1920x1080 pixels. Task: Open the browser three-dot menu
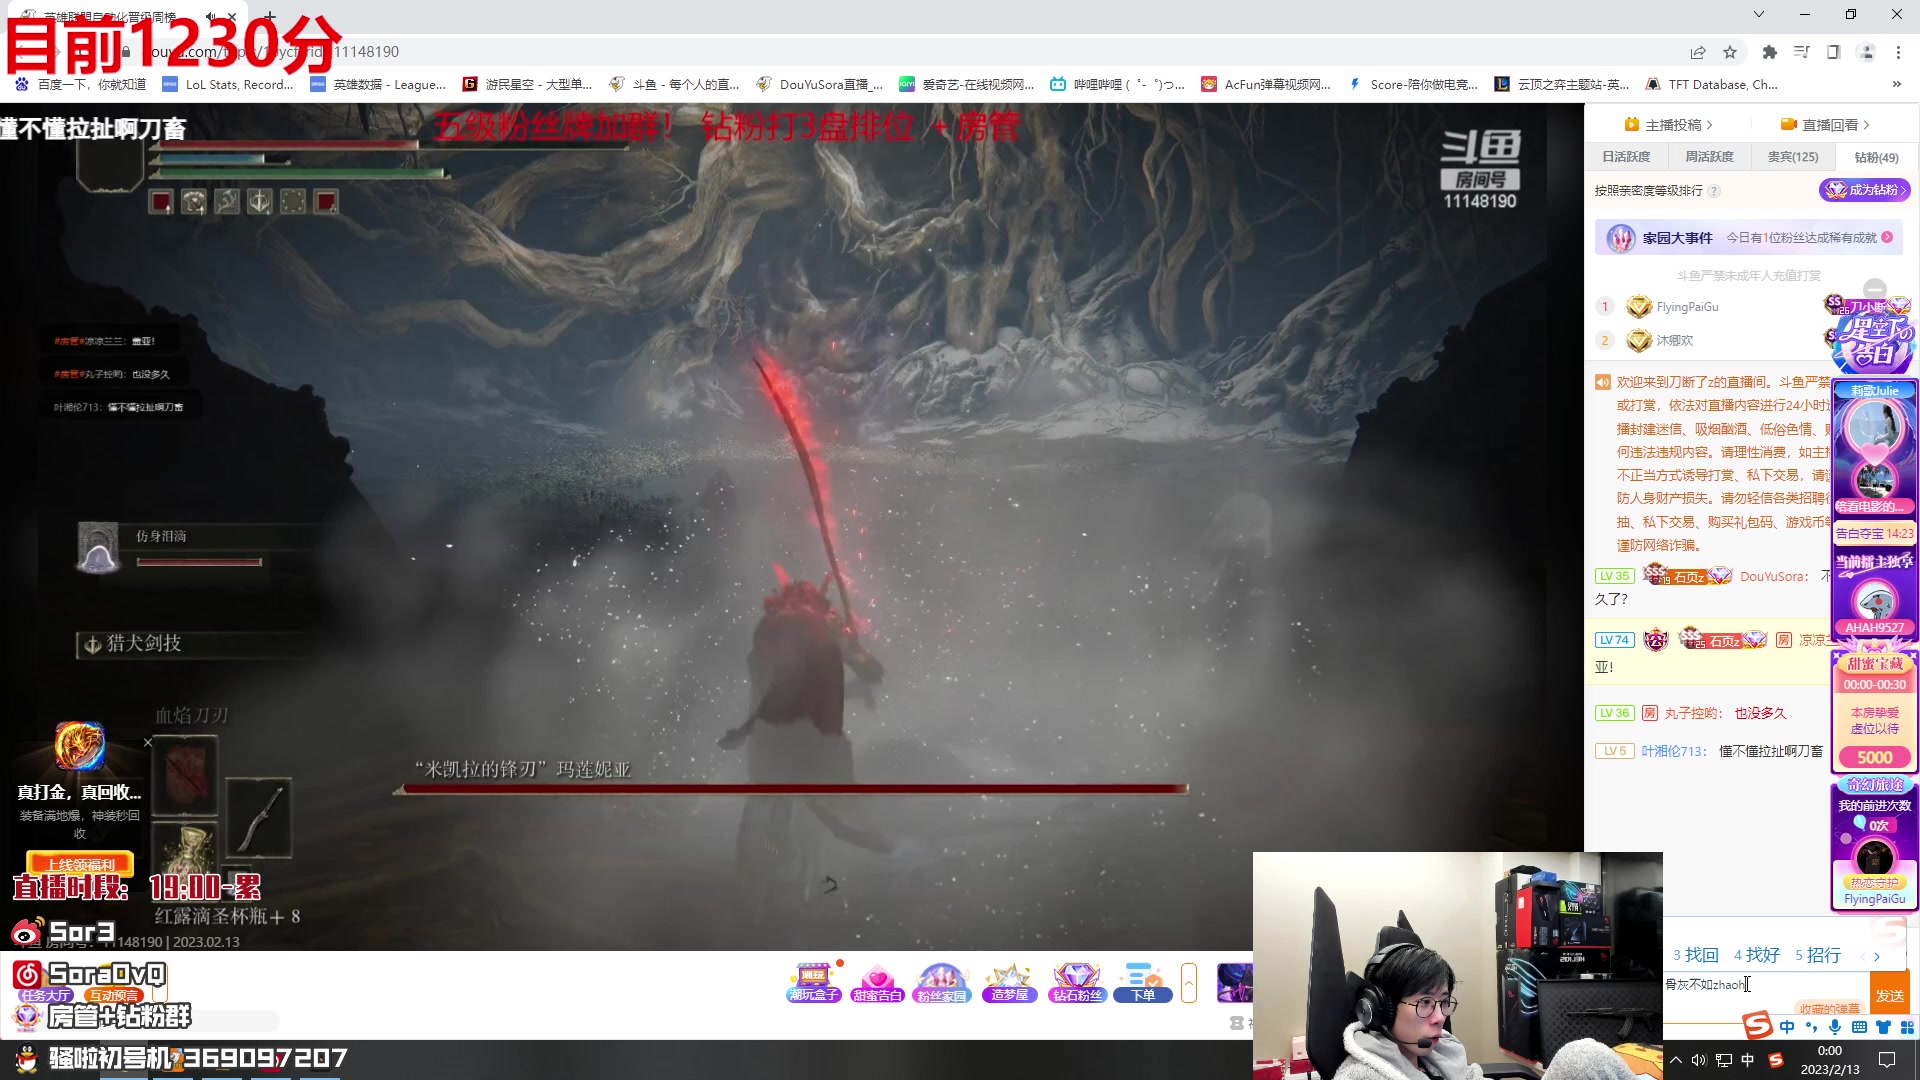[x=1898, y=52]
